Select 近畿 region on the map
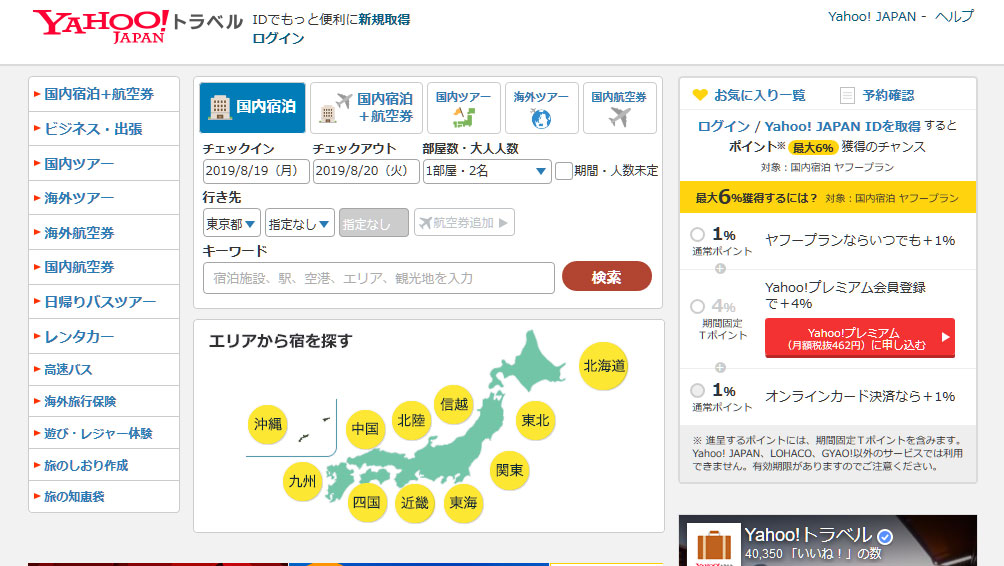The width and height of the screenshot is (1004, 566). pos(415,503)
